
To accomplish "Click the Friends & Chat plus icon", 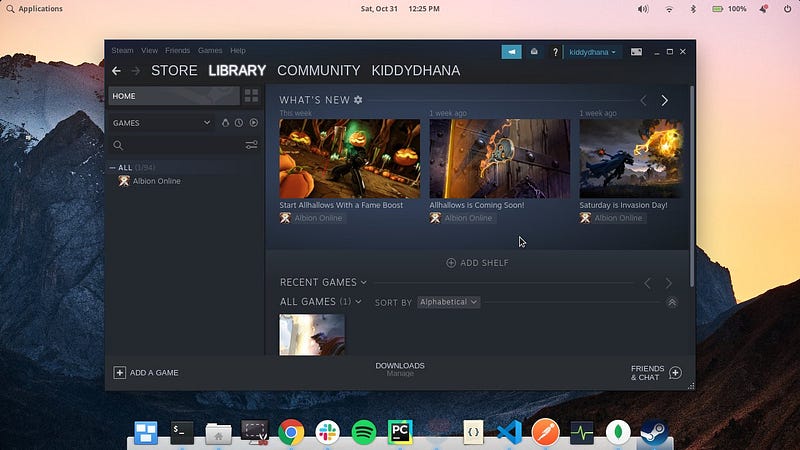I will pyautogui.click(x=675, y=373).
